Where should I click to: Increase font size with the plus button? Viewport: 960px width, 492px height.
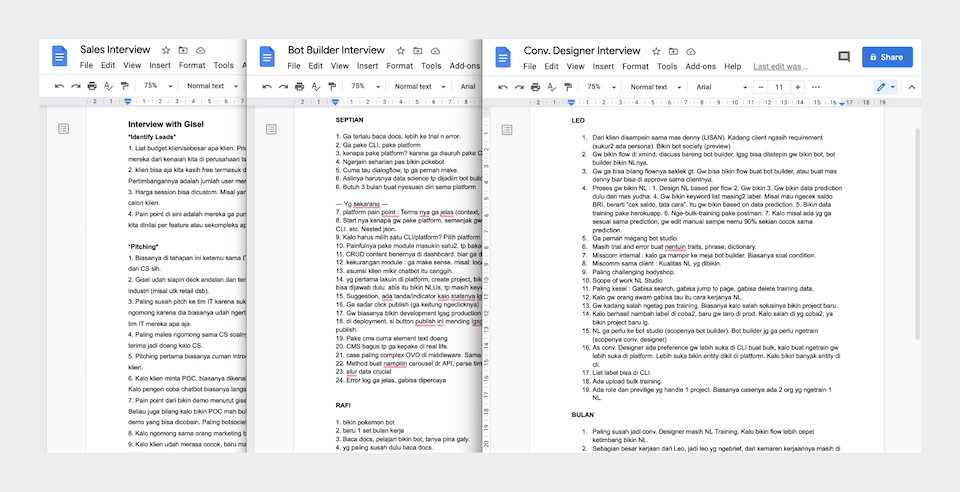point(798,87)
